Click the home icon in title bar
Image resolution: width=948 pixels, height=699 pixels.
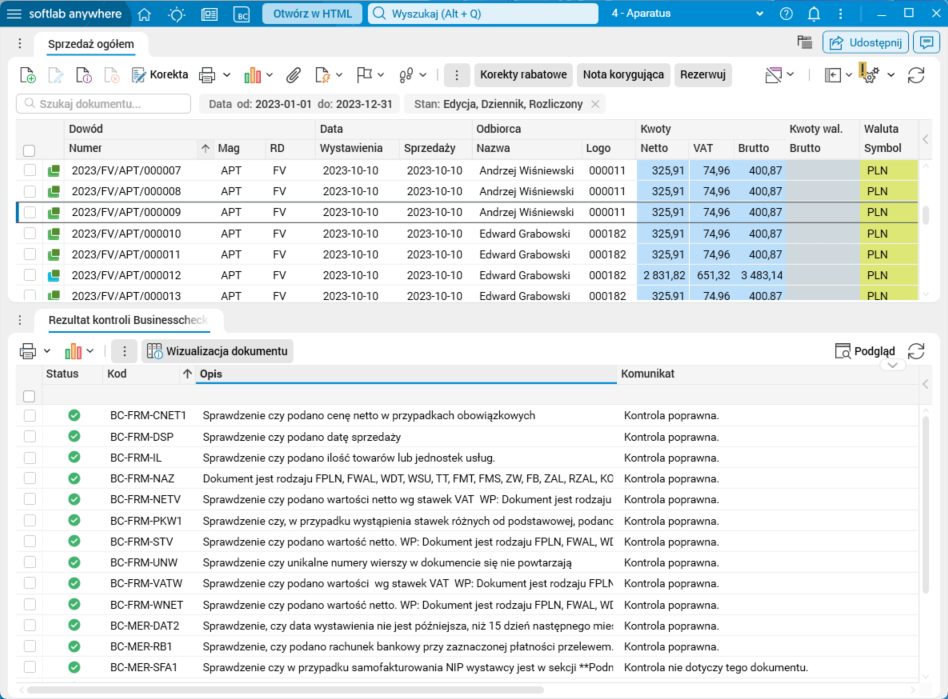click(145, 14)
